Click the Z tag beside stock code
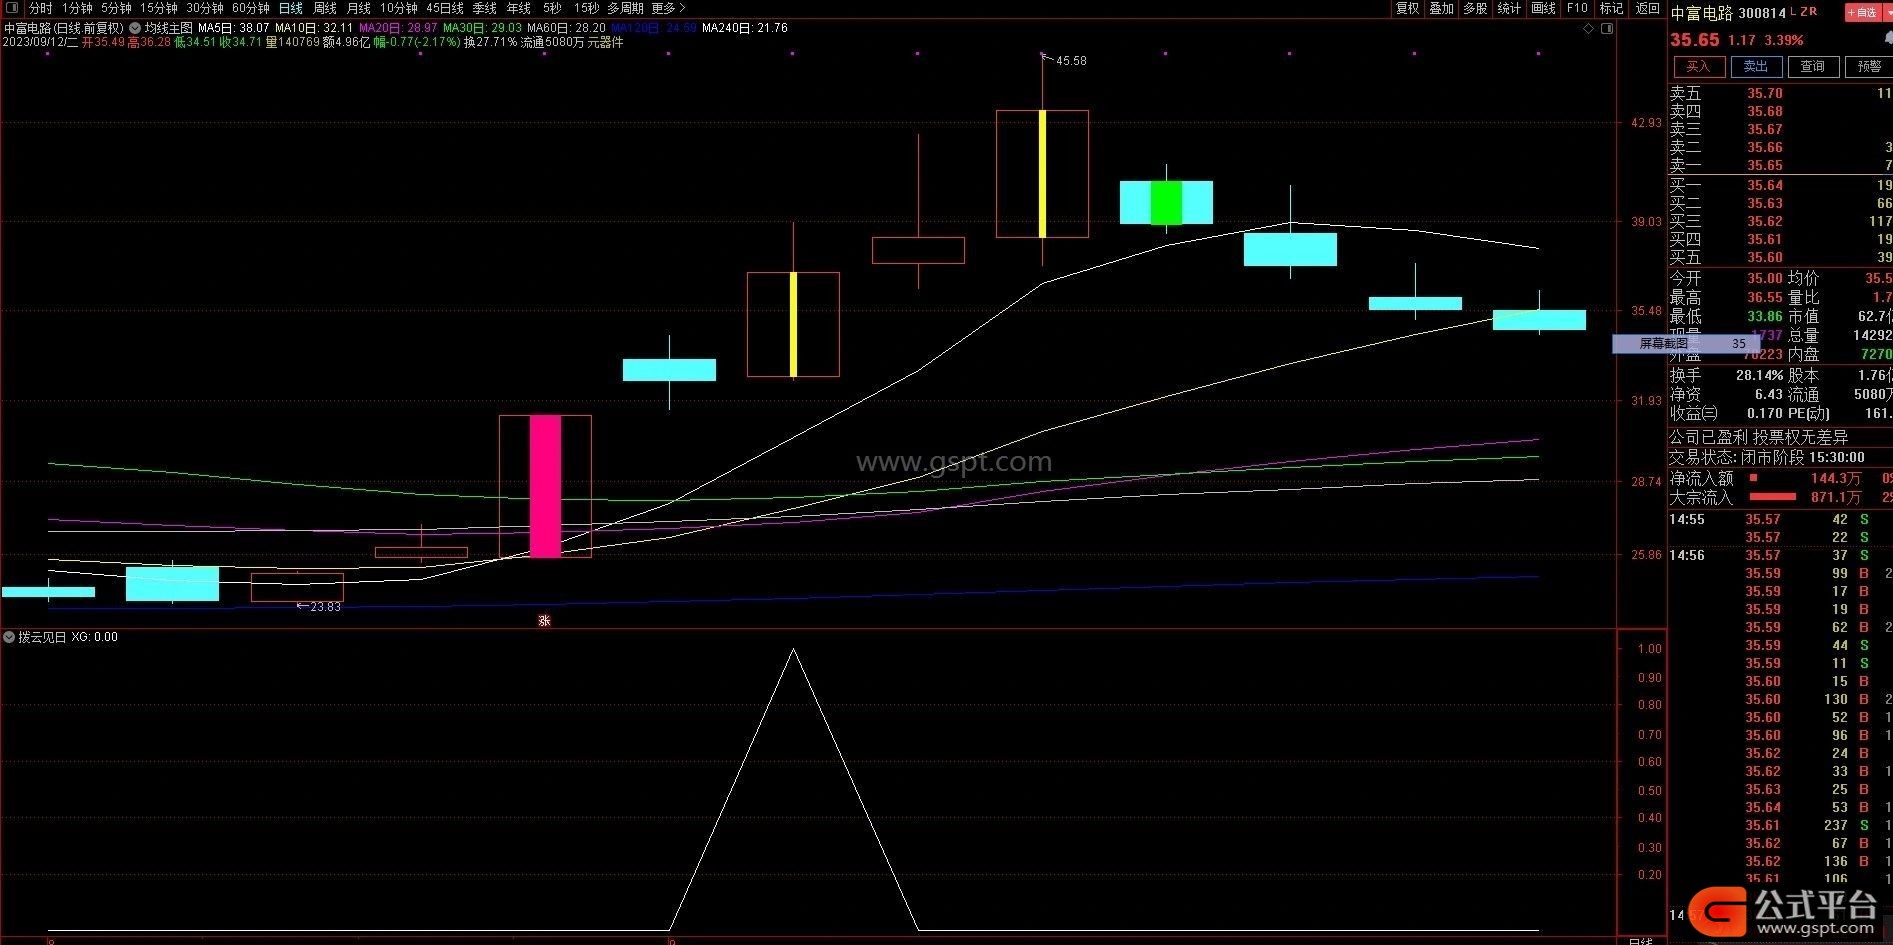This screenshot has width=1893, height=945. [1803, 12]
